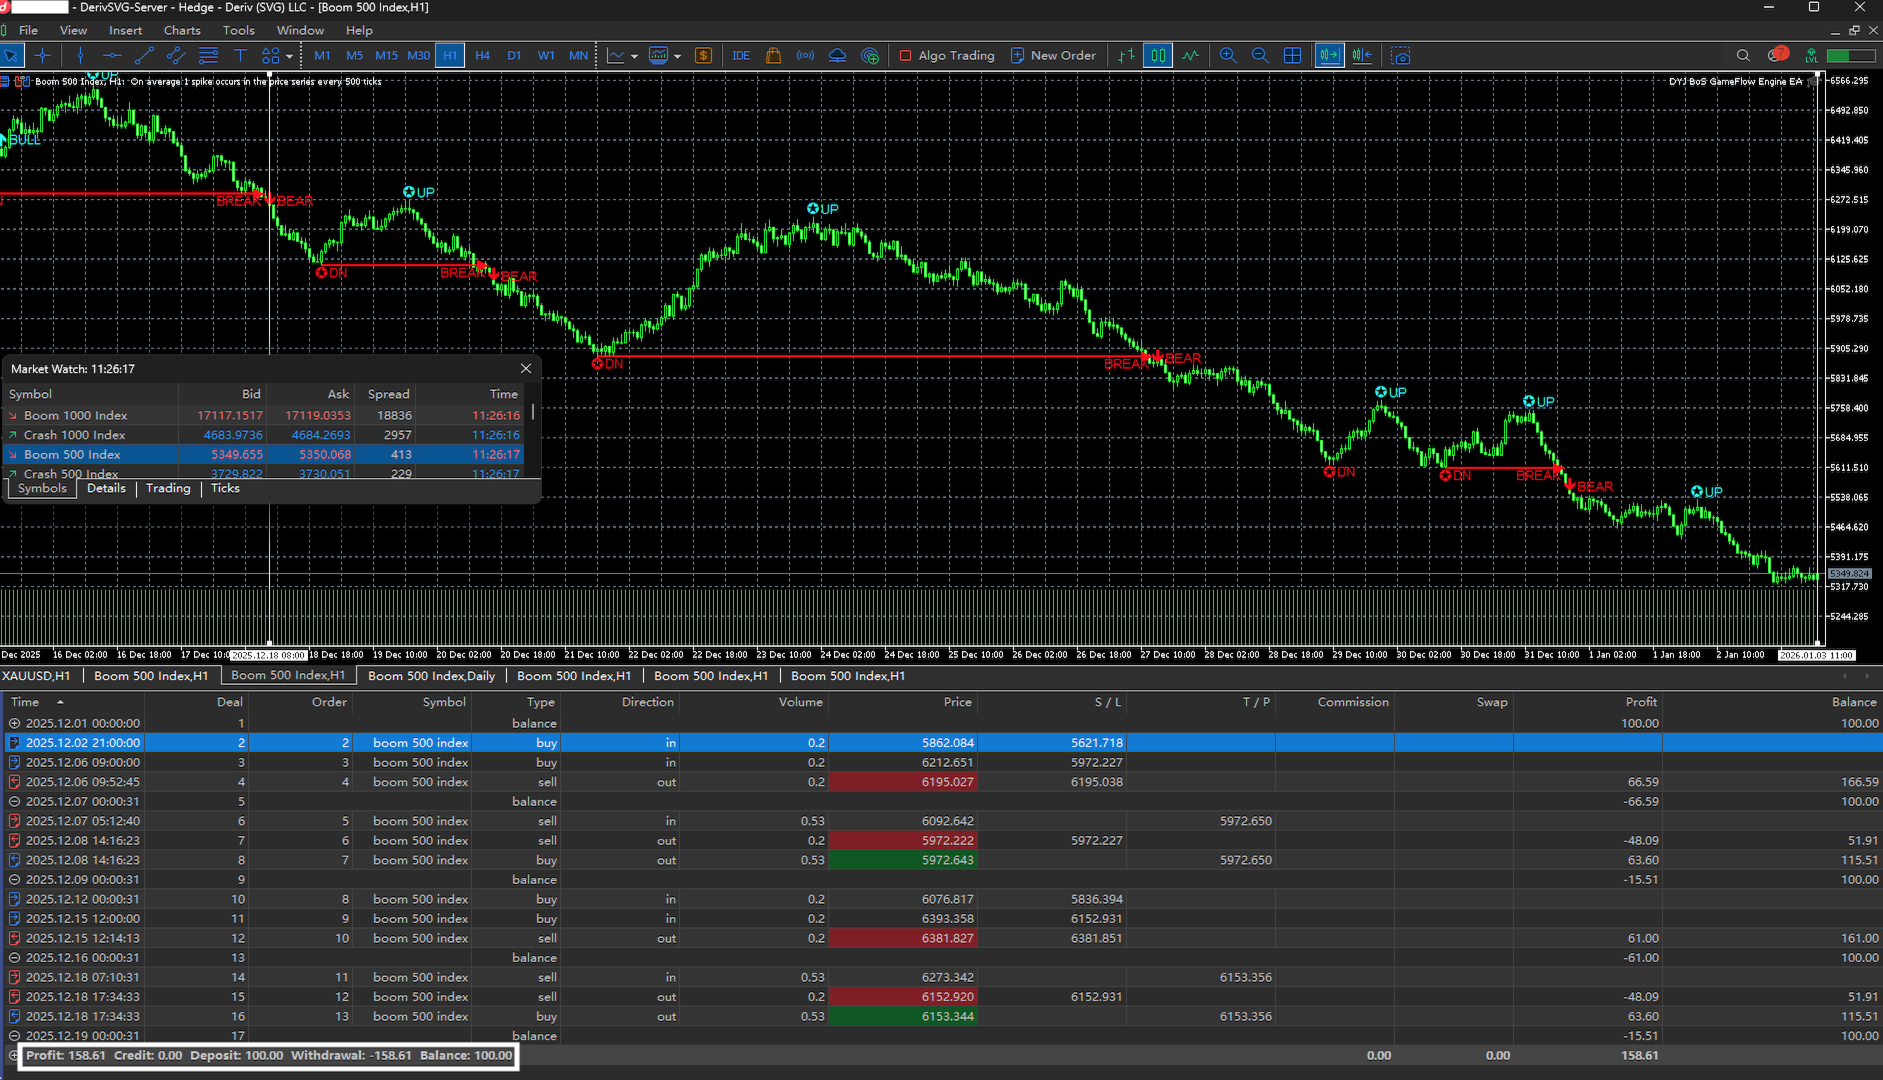Screen dimensions: 1883x1080
Task: Switch chart to bar chart display
Action: point(1126,56)
